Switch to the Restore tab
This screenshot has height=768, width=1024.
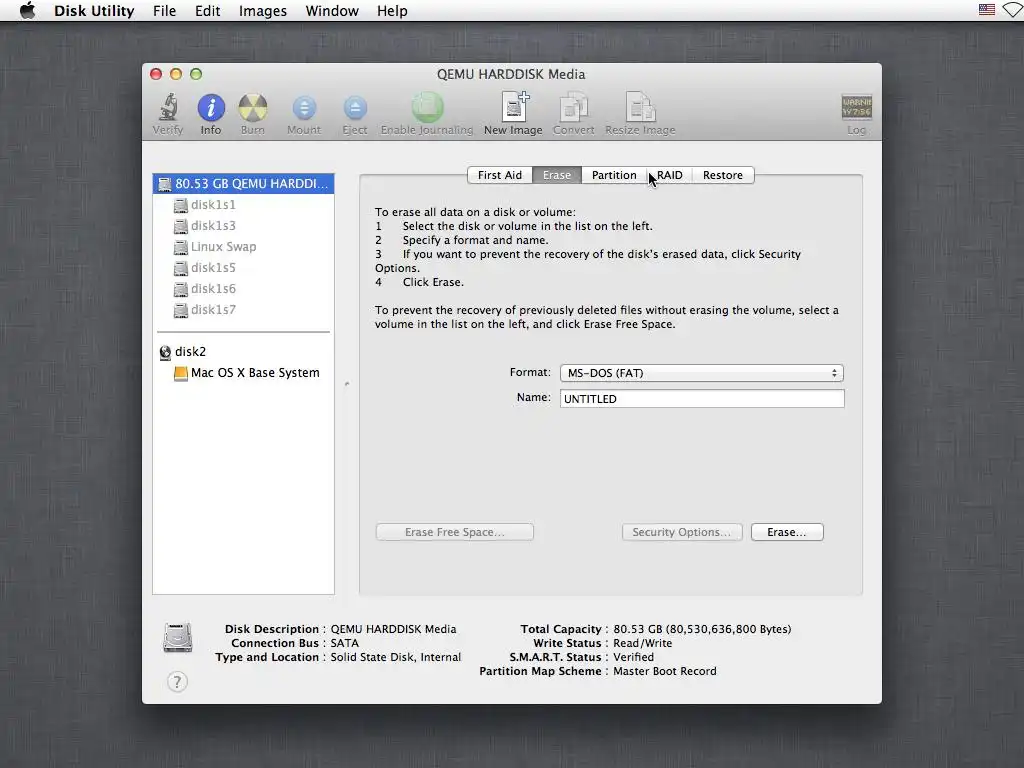point(723,175)
